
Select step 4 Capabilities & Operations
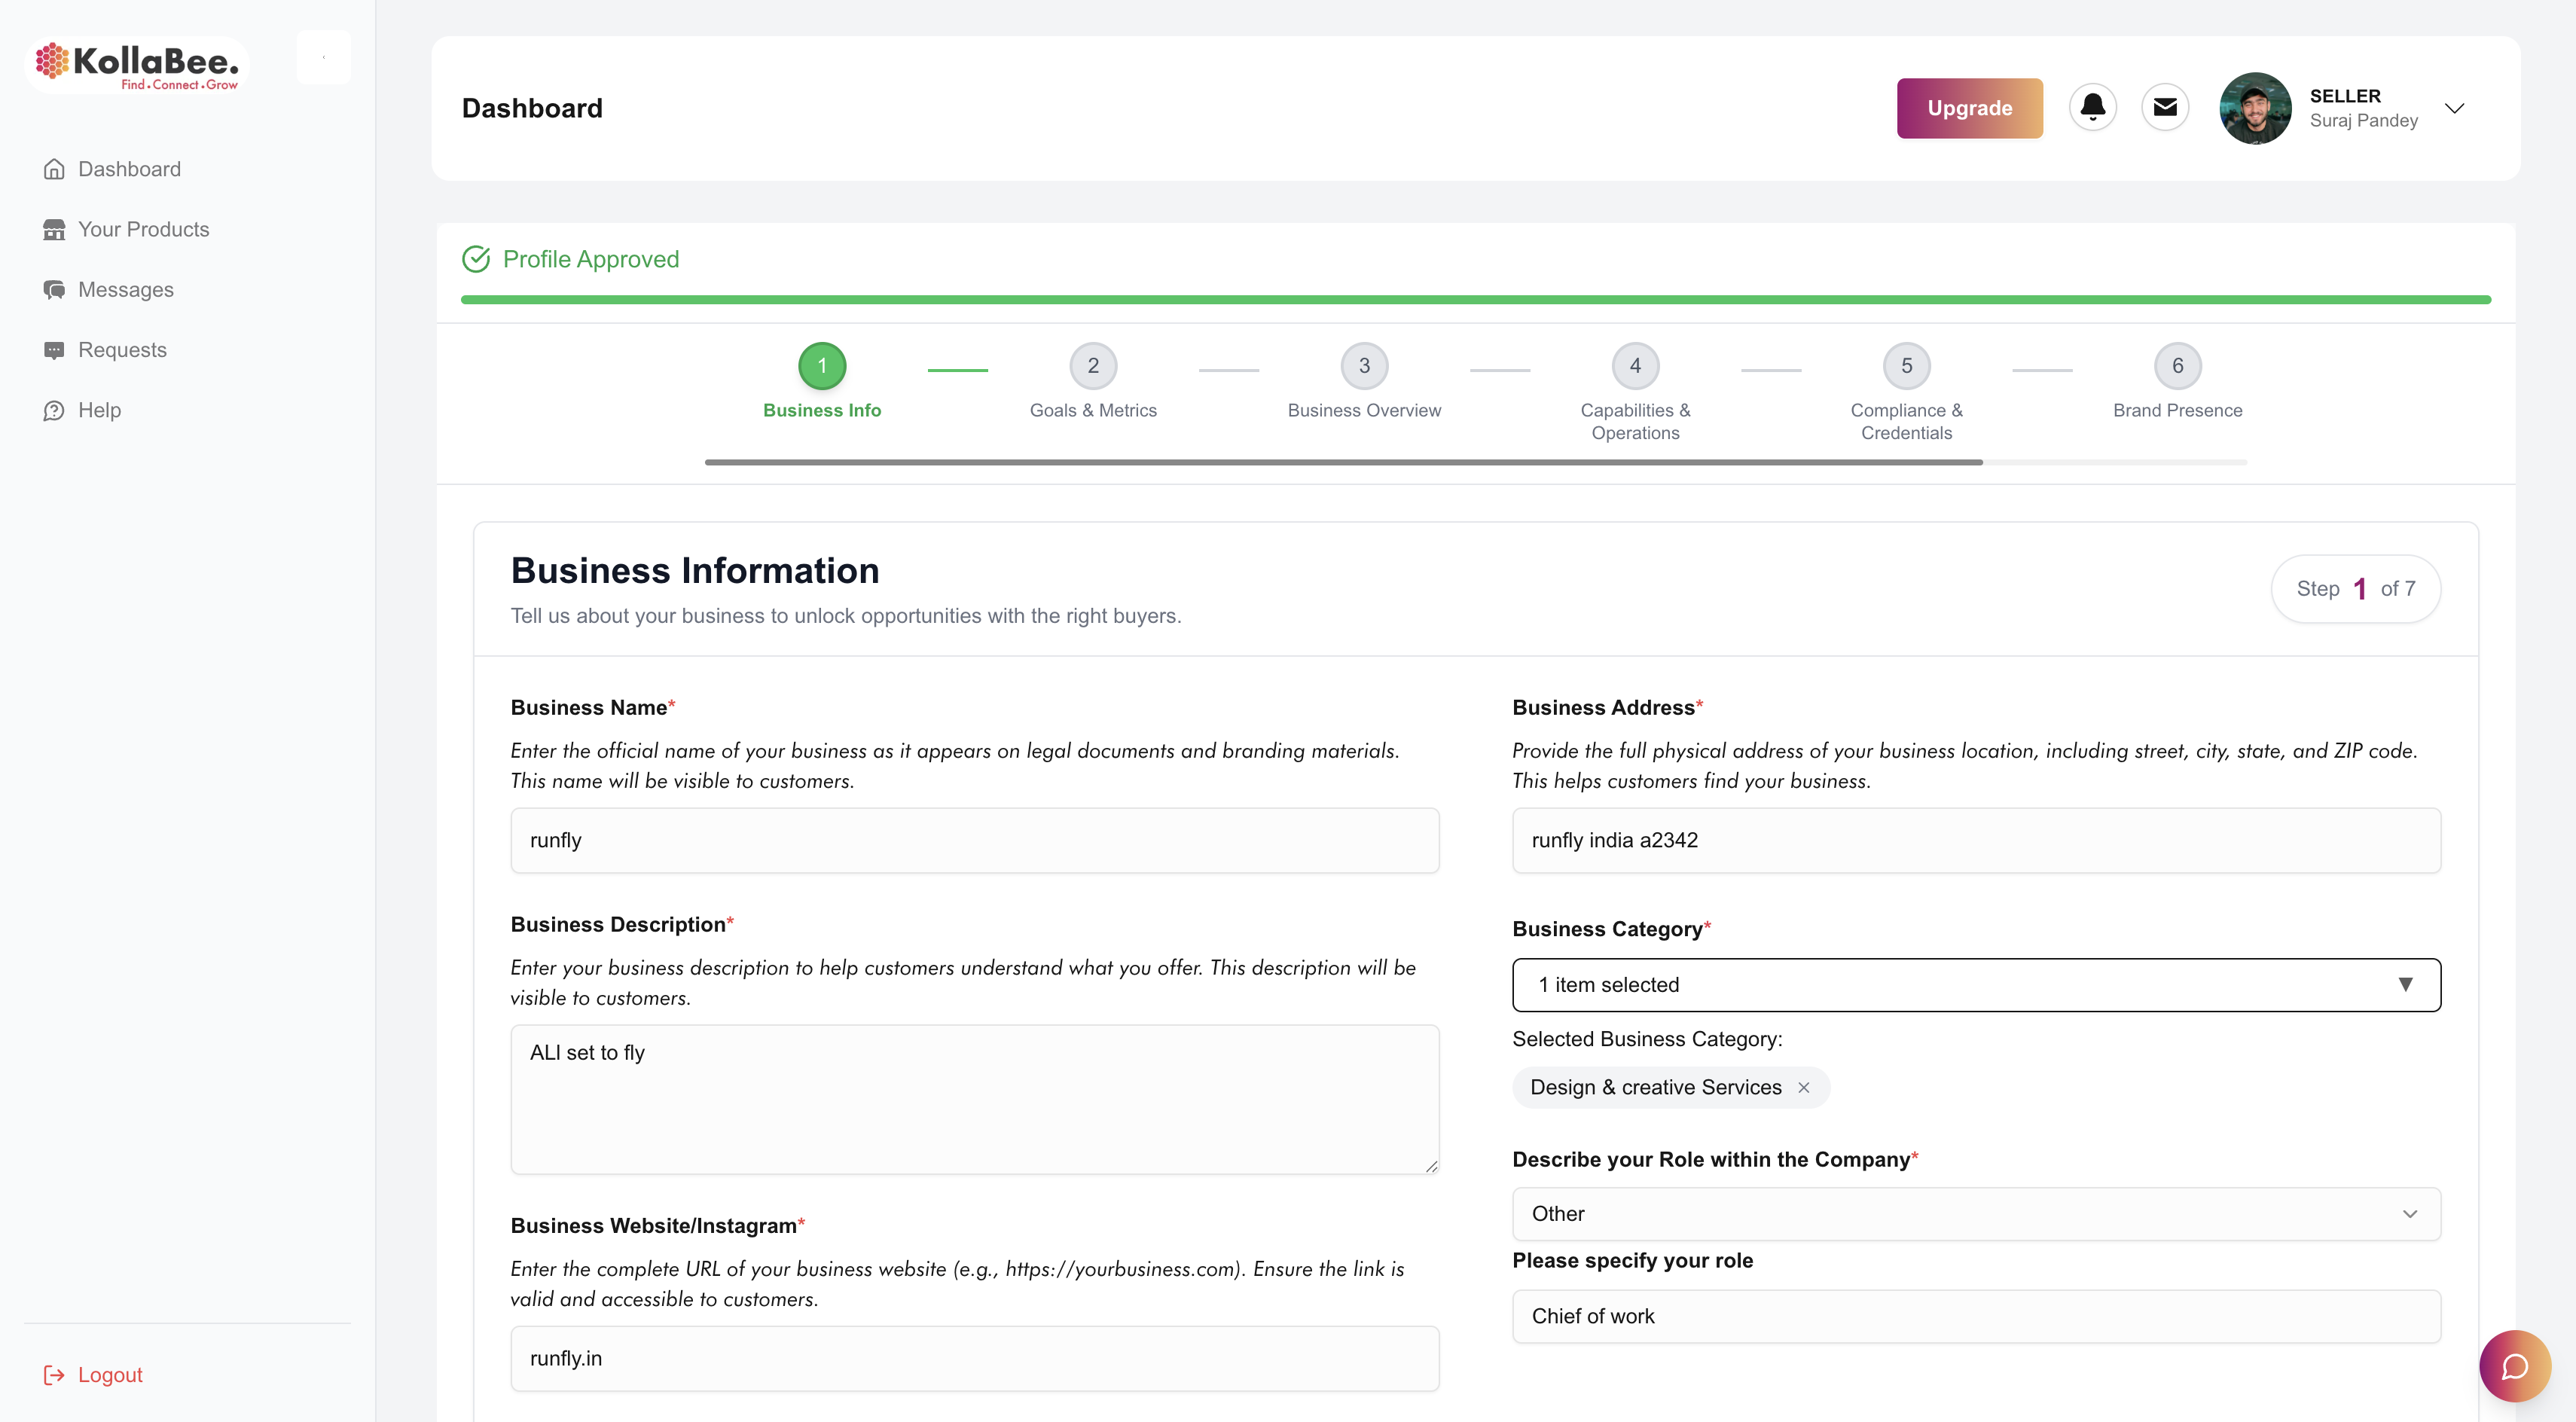click(x=1635, y=366)
